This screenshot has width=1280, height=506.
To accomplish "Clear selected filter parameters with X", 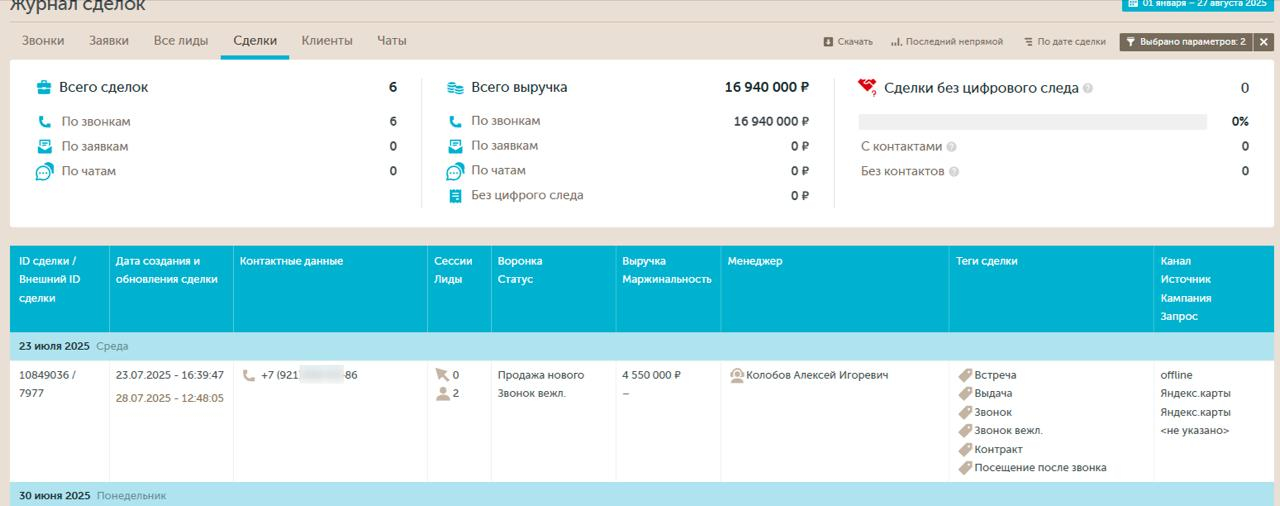I will 1264,42.
